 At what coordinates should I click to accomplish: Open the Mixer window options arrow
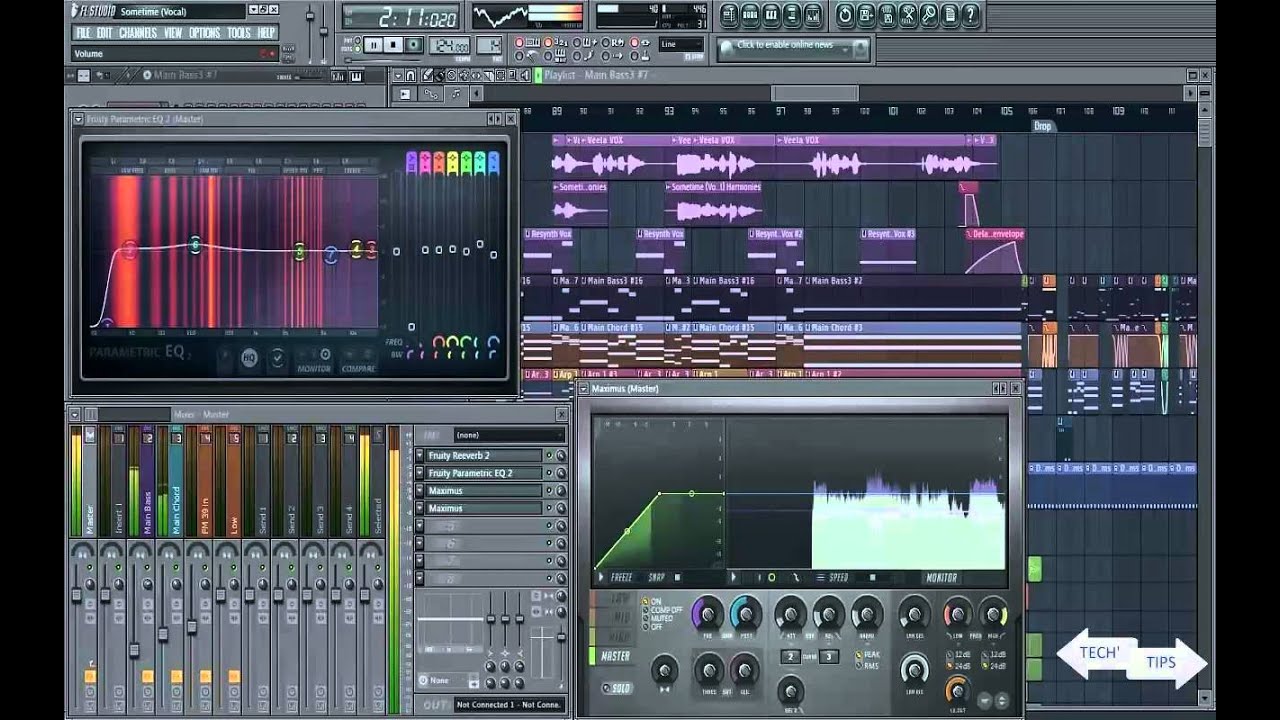click(x=76, y=413)
